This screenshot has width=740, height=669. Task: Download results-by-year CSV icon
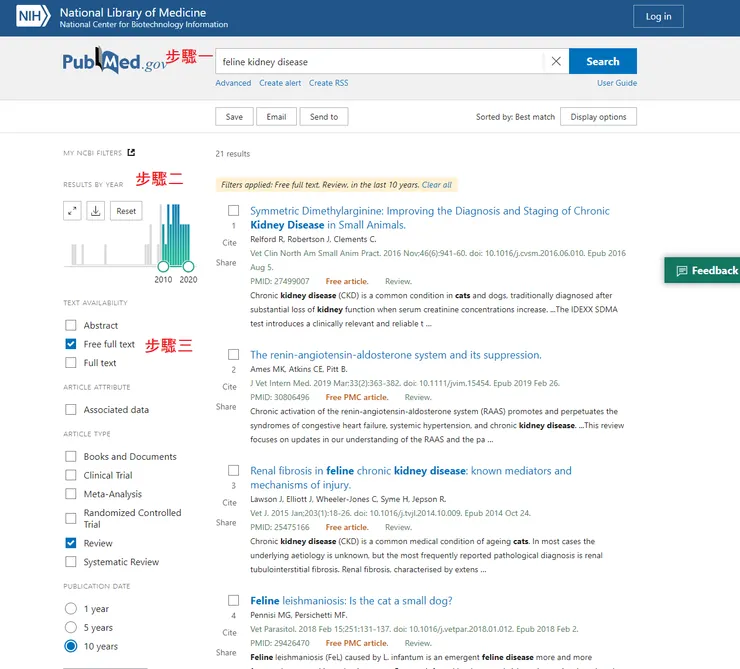click(x=95, y=211)
